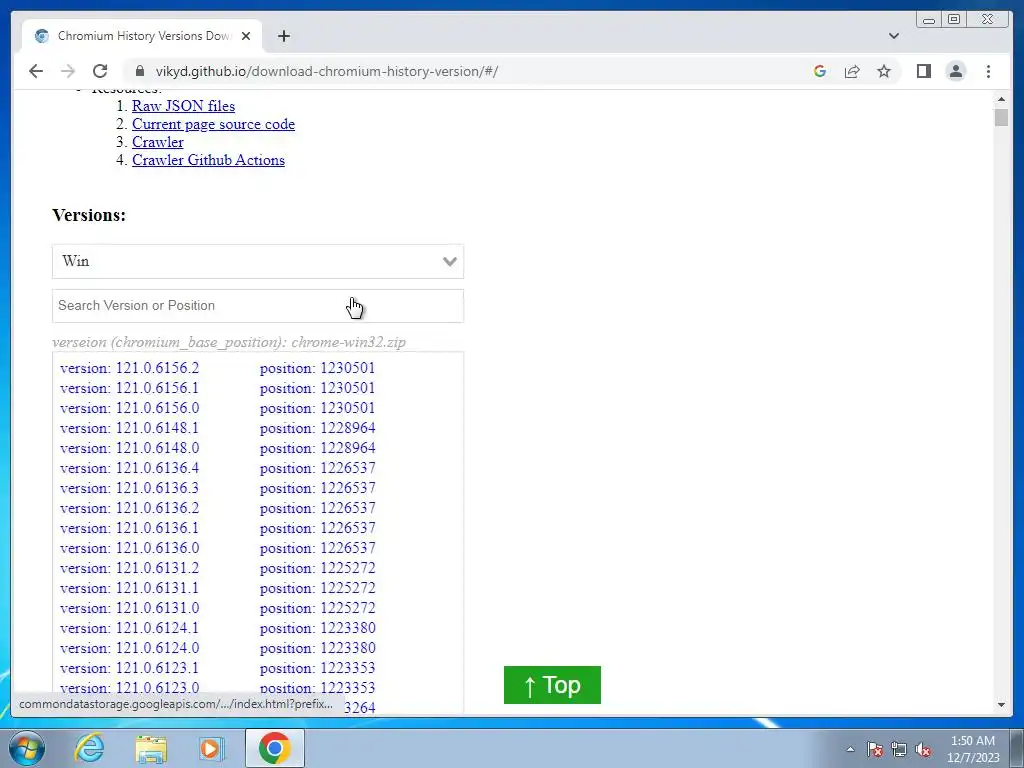Open the Raw JSON files link

(x=184, y=106)
